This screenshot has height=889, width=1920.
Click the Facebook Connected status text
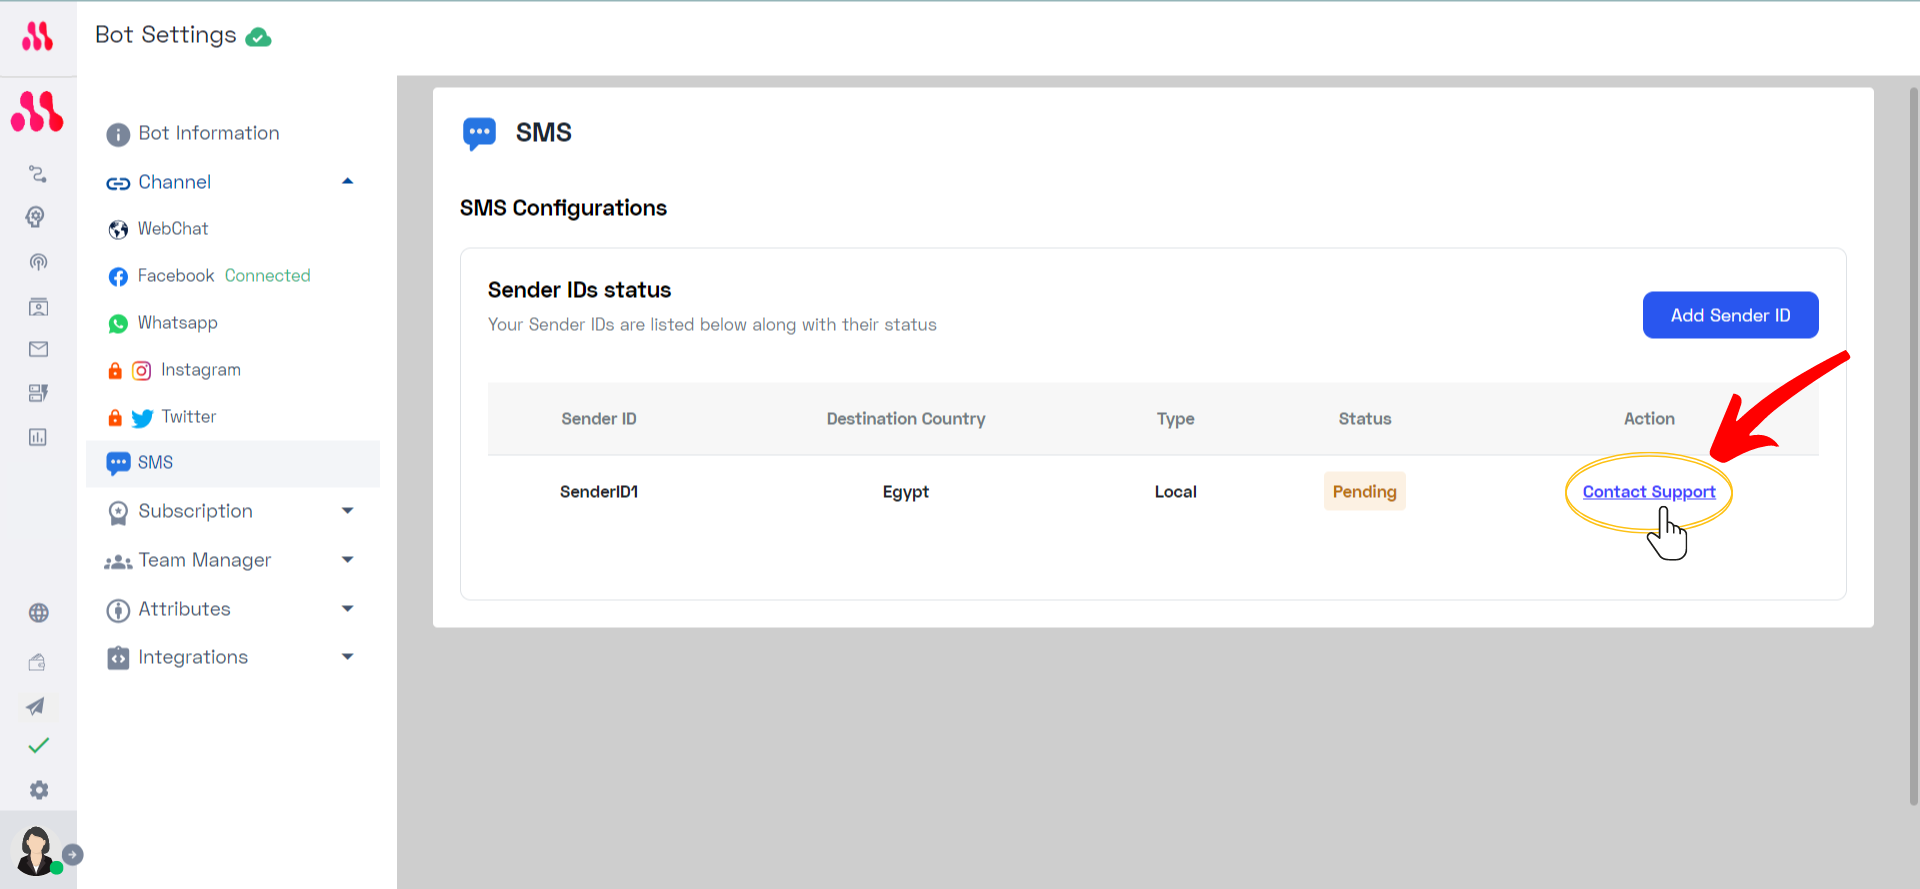pos(267,276)
